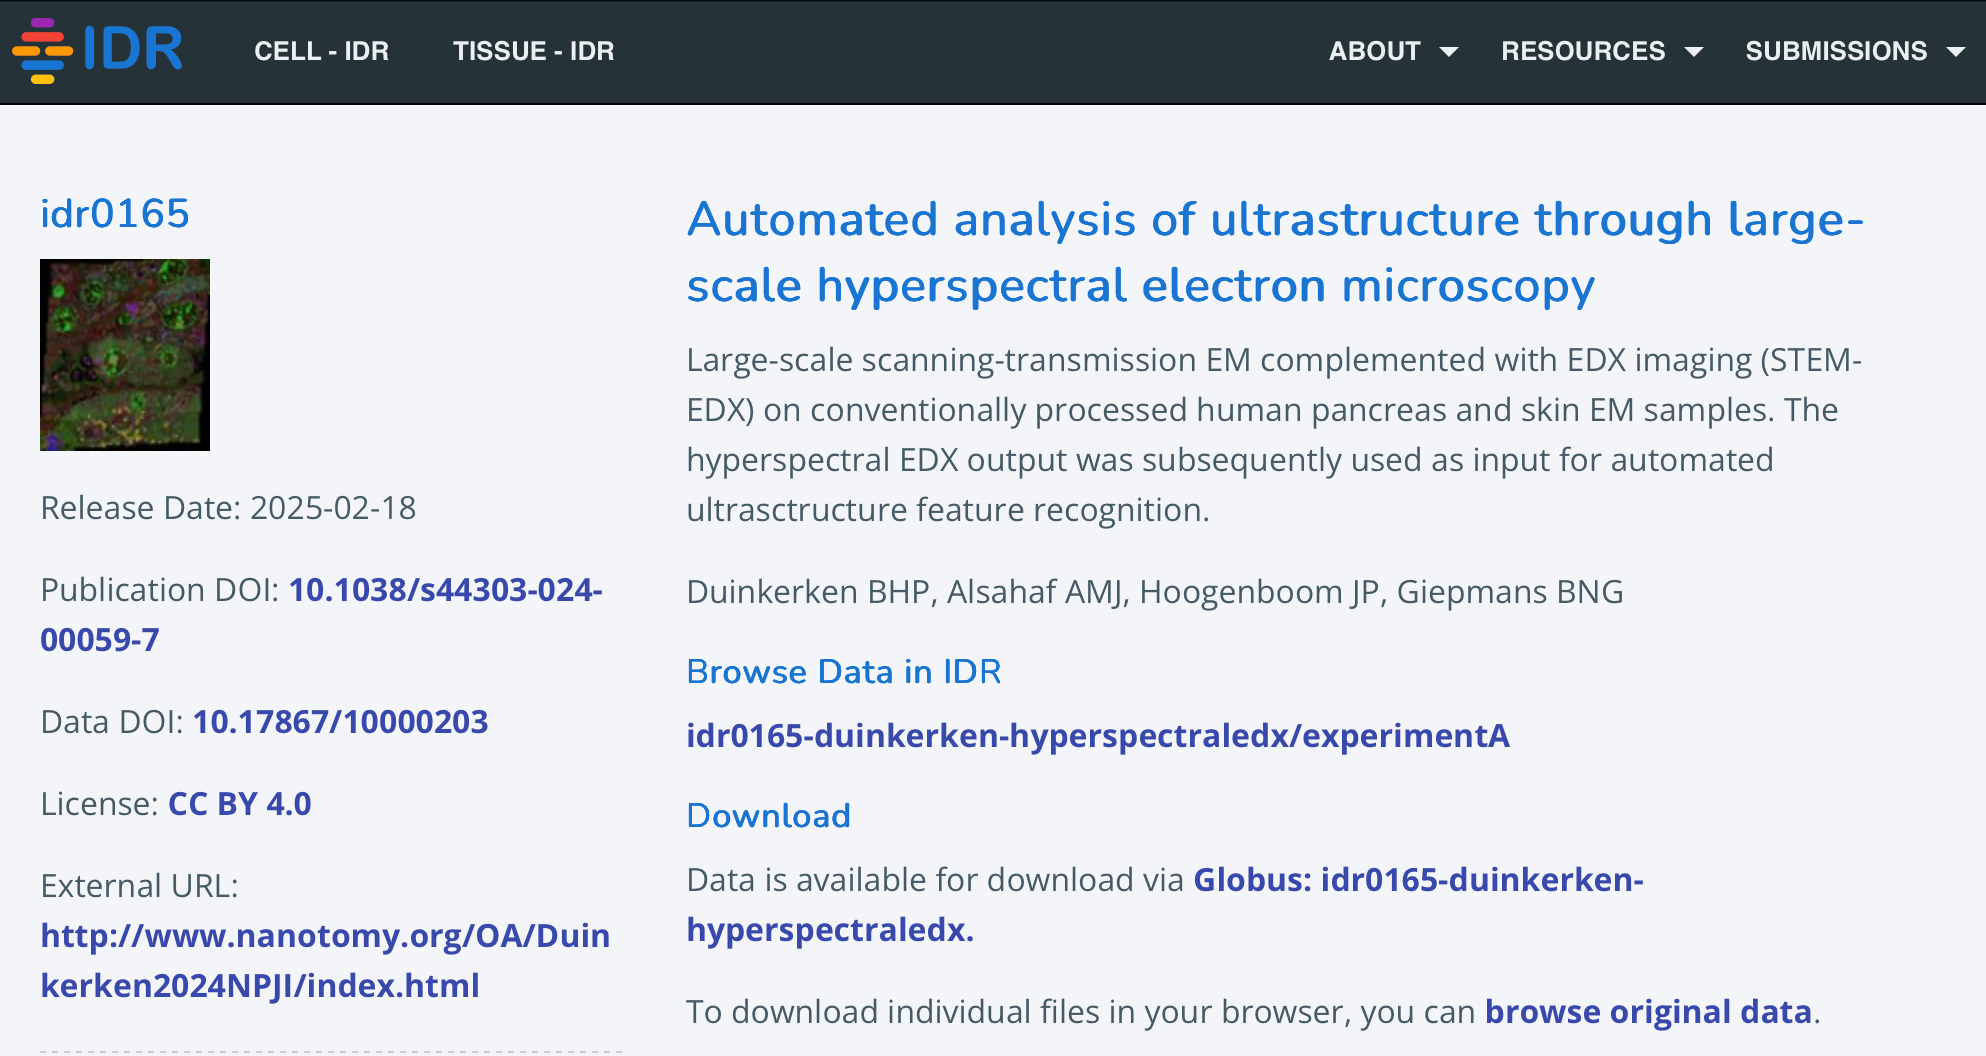
Task: Open the idr0165 study thumbnail image
Action: coord(125,355)
